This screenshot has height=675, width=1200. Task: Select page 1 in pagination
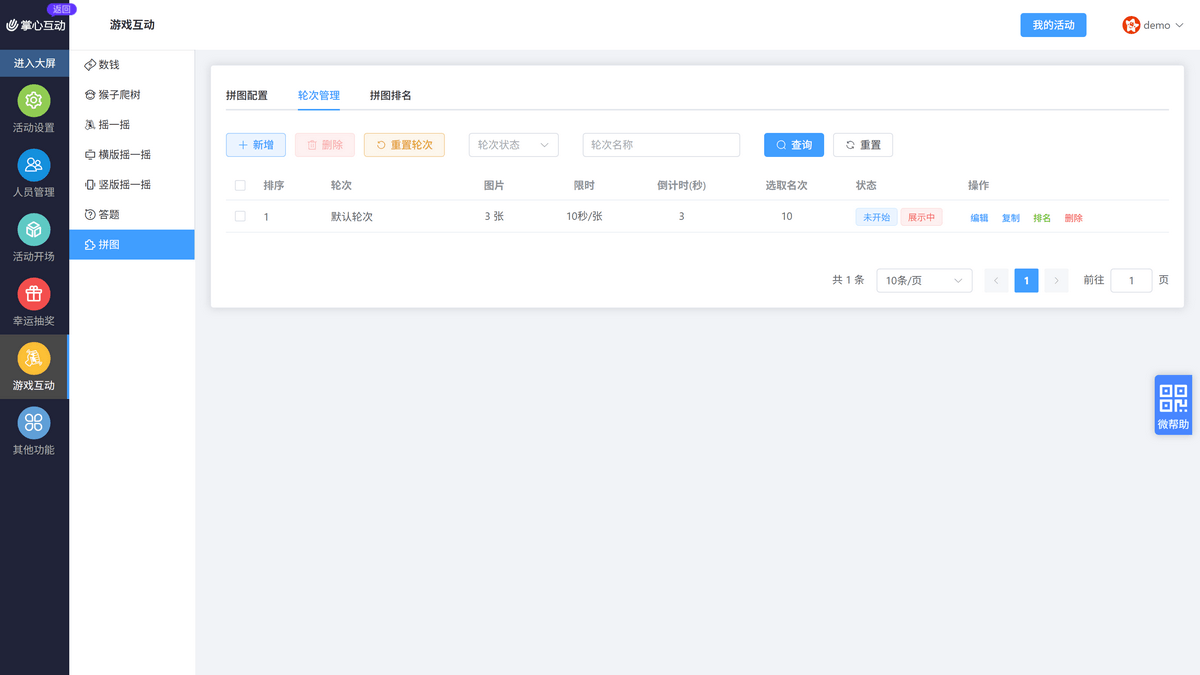pyautogui.click(x=1026, y=281)
